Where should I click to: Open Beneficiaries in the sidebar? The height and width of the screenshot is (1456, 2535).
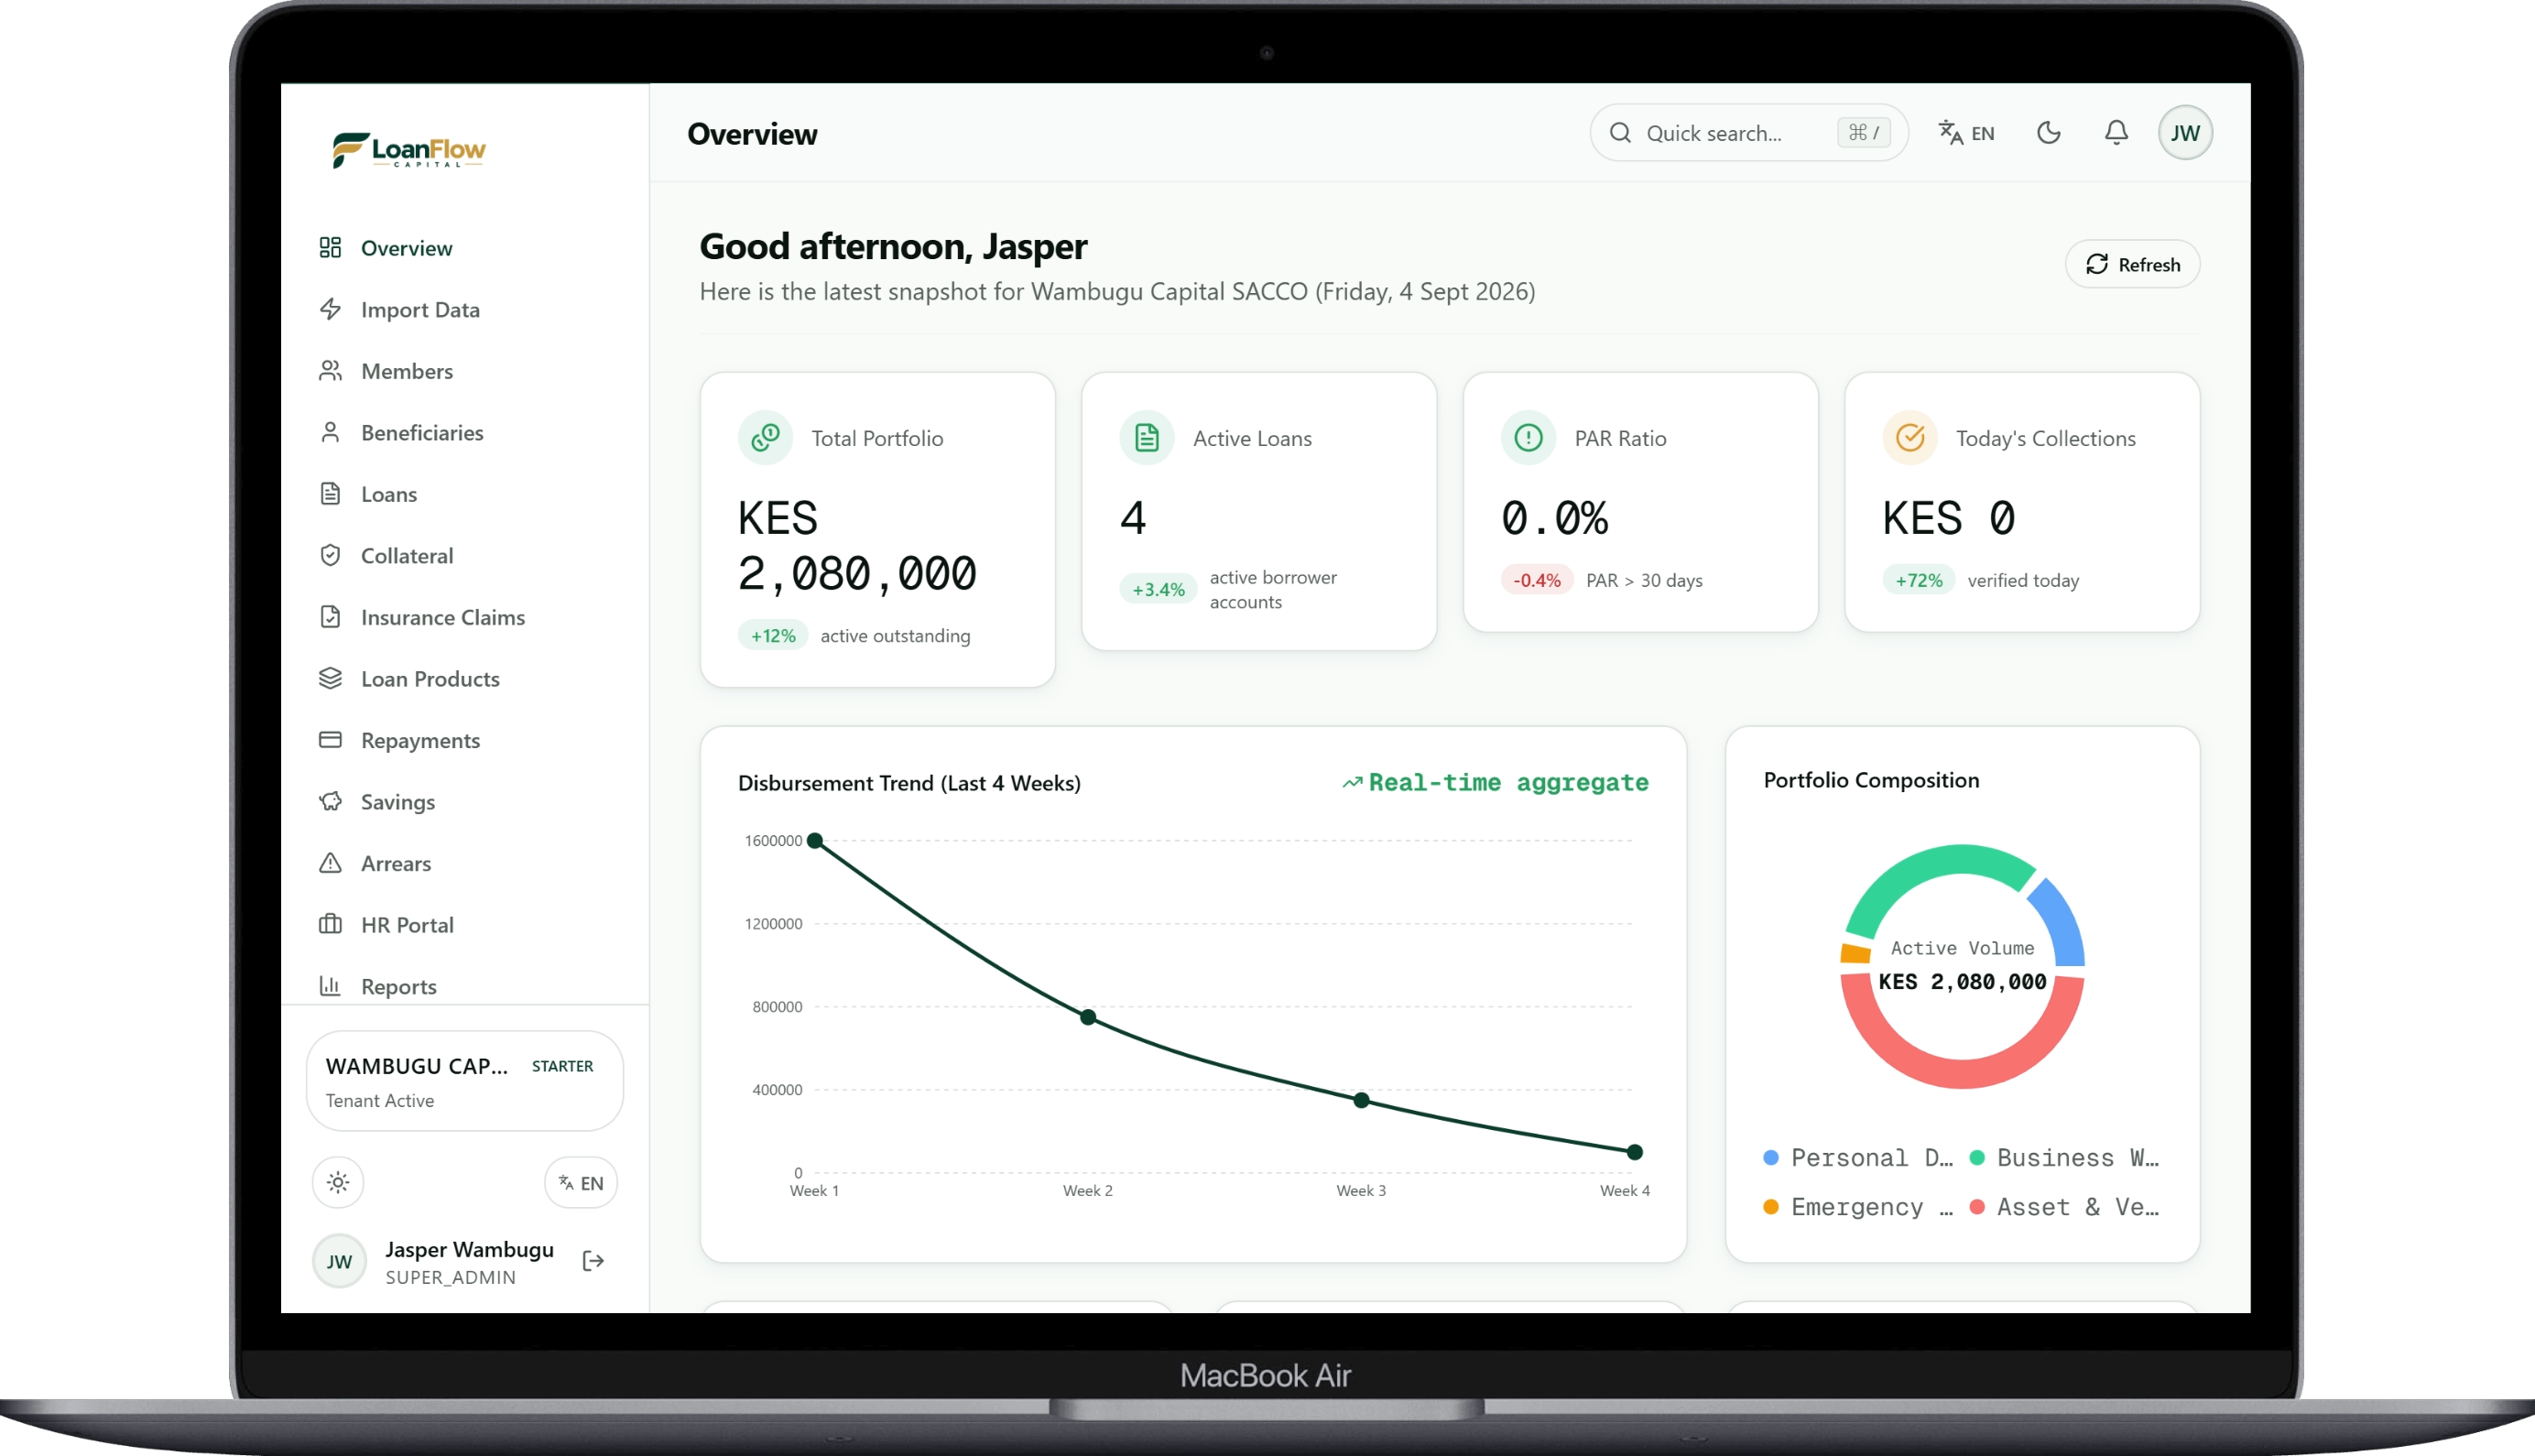pos(465,432)
